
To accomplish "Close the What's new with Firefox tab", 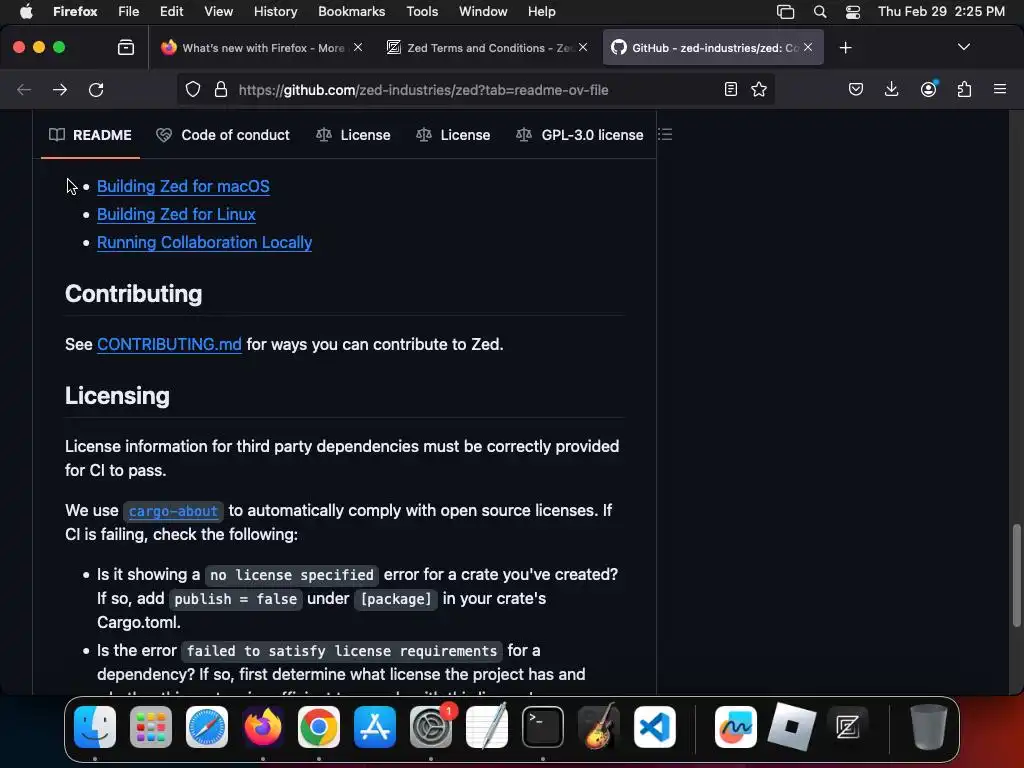I will 358,47.
